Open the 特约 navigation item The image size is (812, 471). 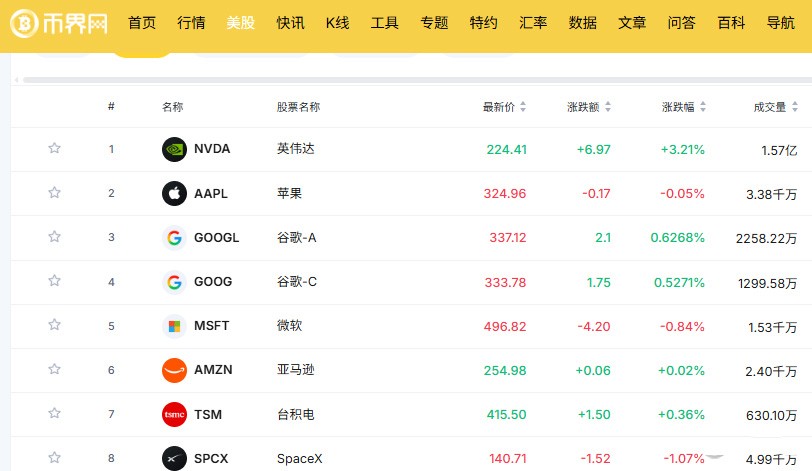point(484,23)
